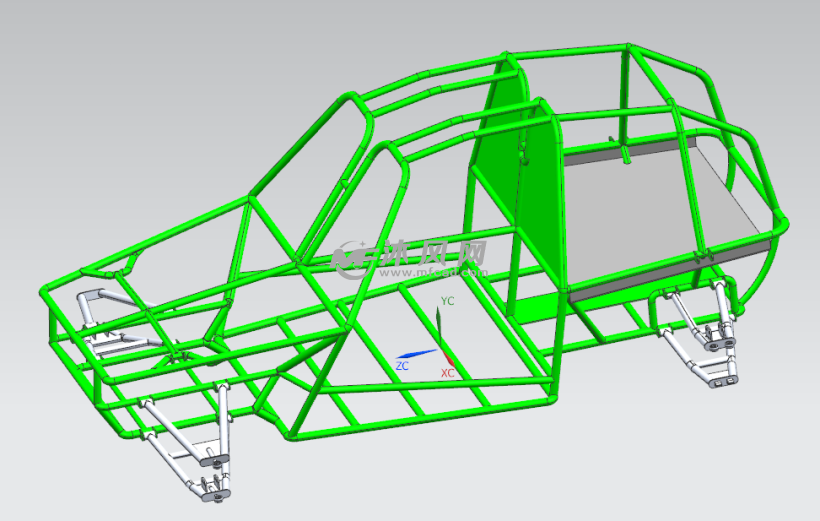Click the XC axis label

[x=448, y=373]
